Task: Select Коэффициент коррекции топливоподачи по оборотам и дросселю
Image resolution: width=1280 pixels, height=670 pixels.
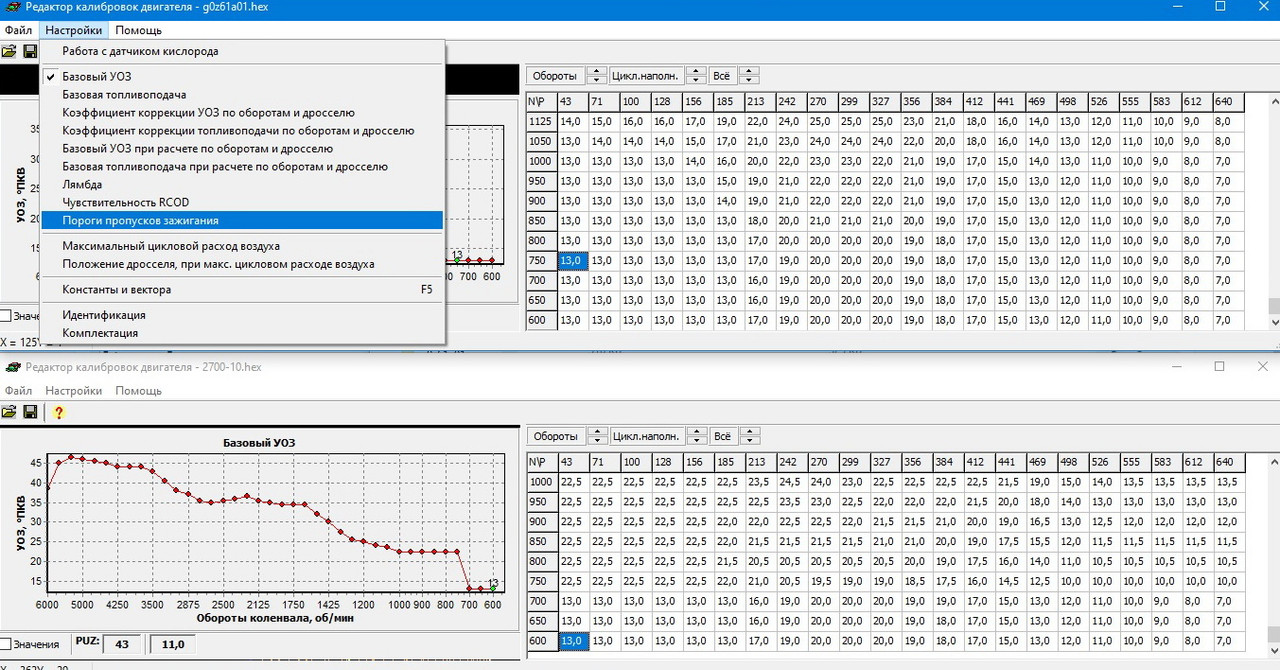Action: pyautogui.click(x=242, y=130)
